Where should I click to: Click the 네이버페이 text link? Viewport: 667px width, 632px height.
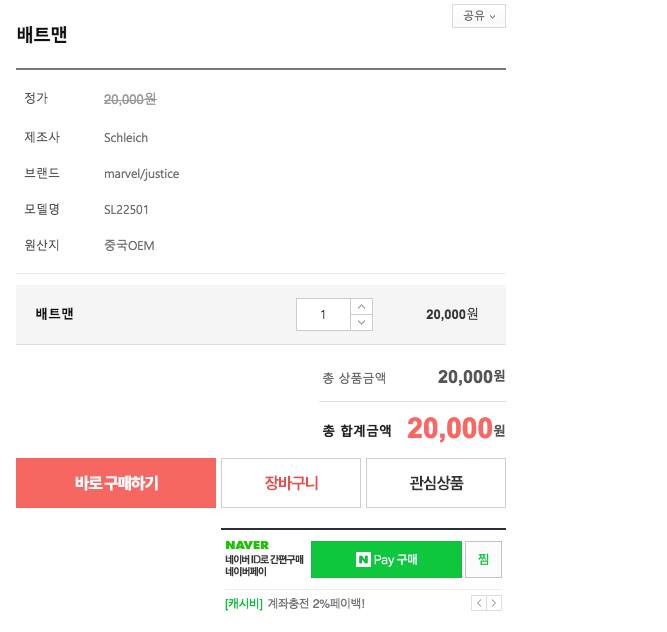click(x=246, y=572)
